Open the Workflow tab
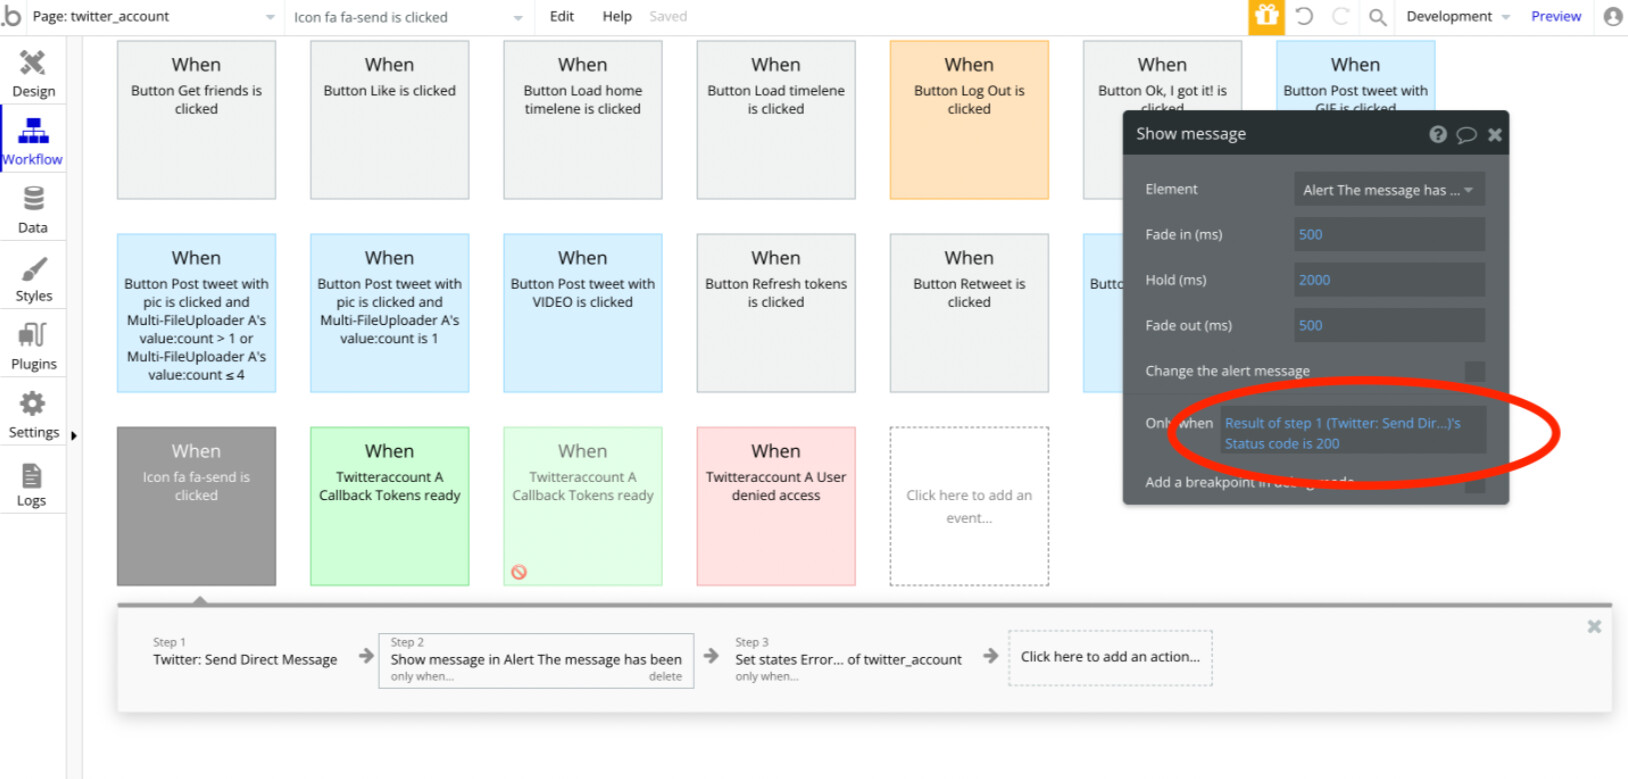Viewport: 1628px width, 779px height. click(x=33, y=142)
